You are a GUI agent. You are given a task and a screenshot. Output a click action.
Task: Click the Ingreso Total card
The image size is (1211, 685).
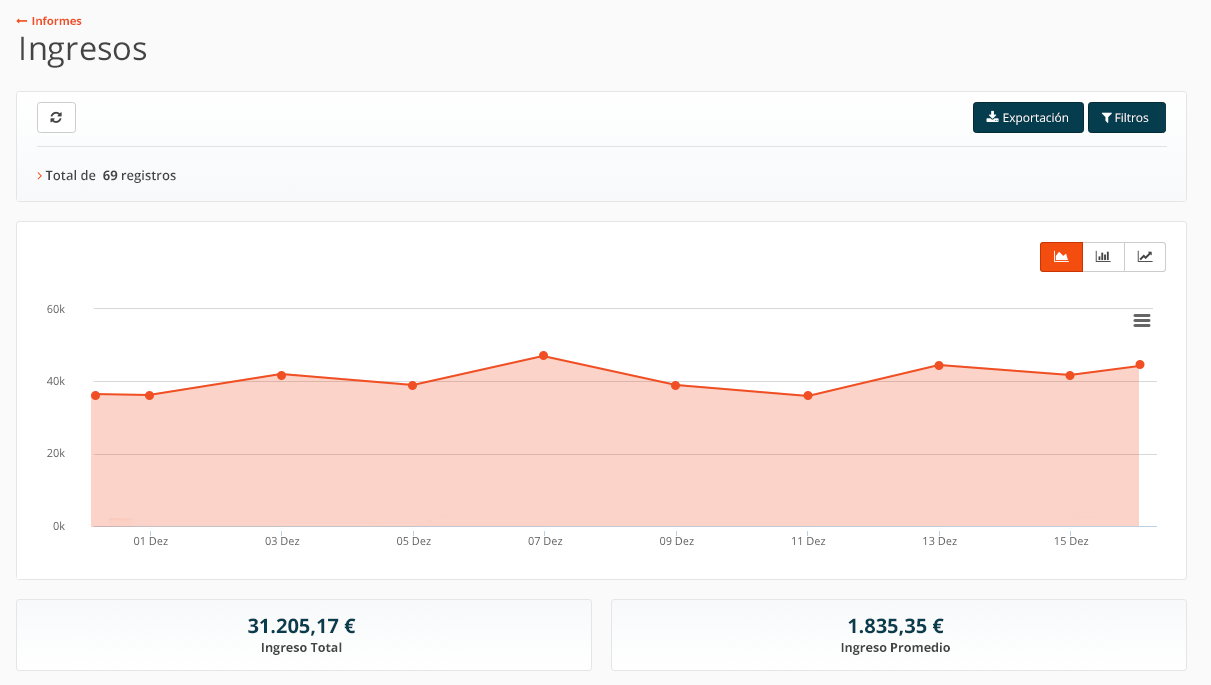303,635
